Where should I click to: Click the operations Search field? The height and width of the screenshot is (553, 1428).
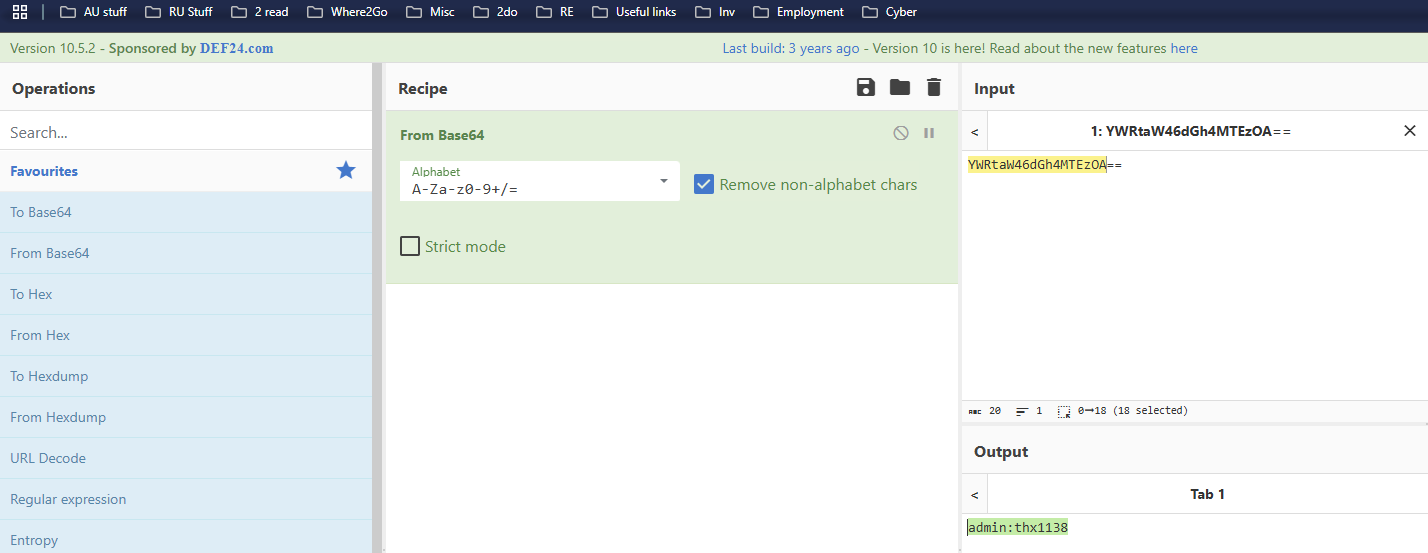coord(185,132)
